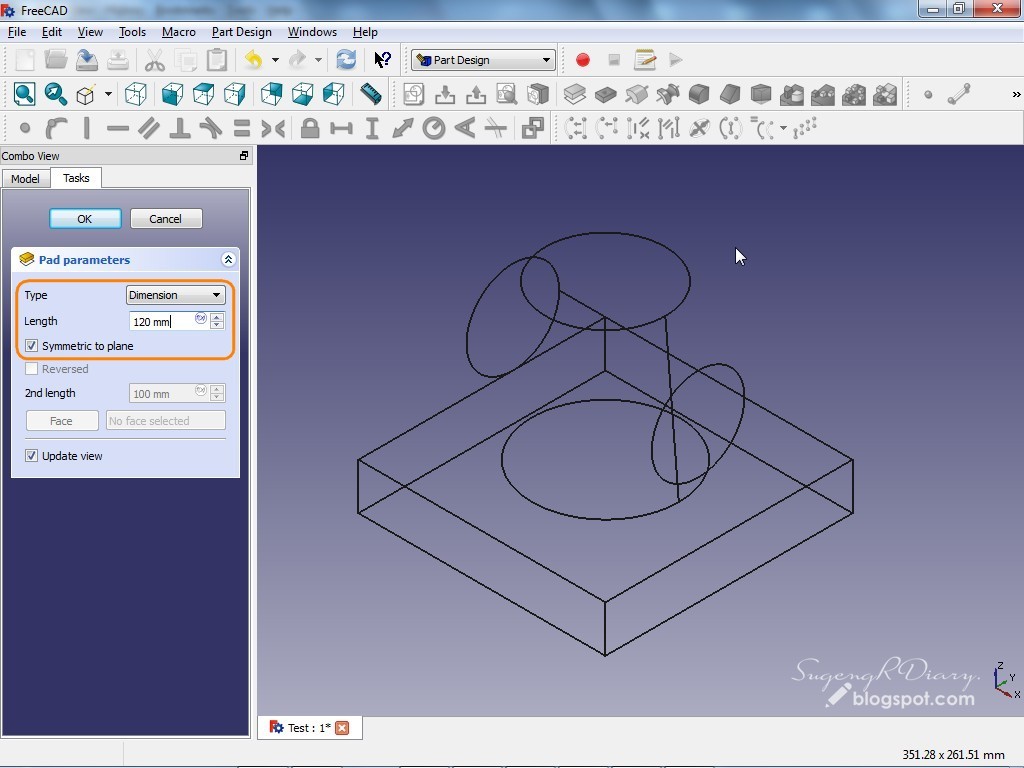
Task: Start recording a macro
Action: (x=582, y=59)
